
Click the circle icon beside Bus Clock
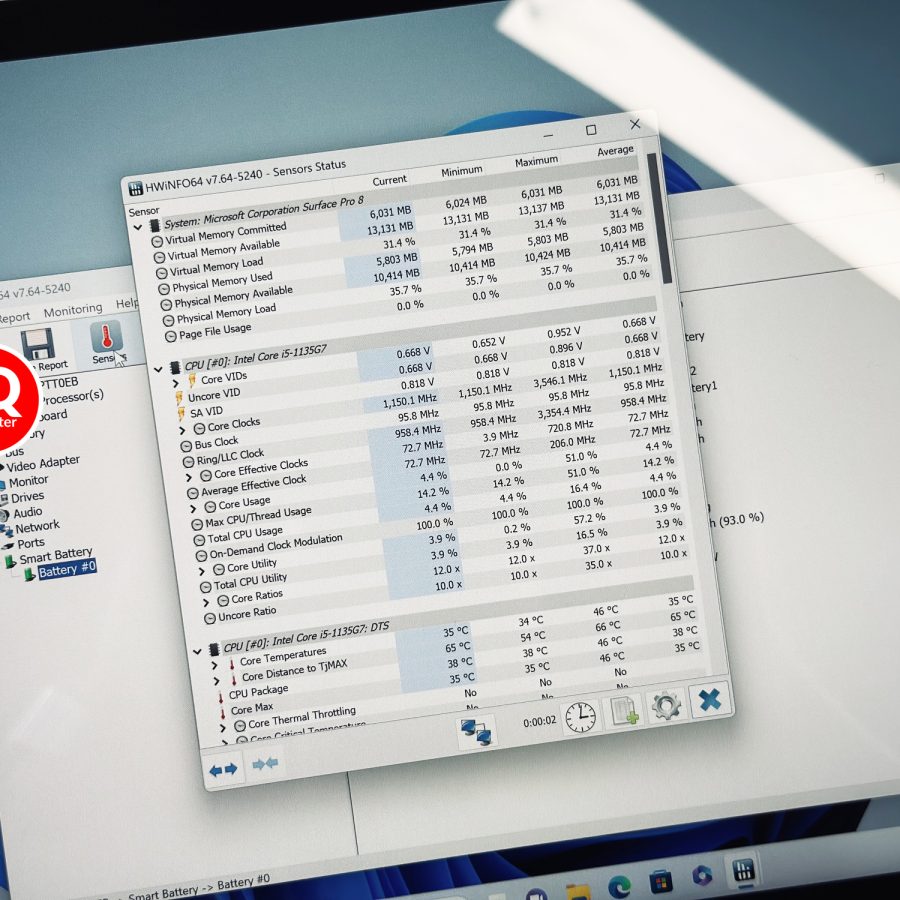click(x=186, y=446)
